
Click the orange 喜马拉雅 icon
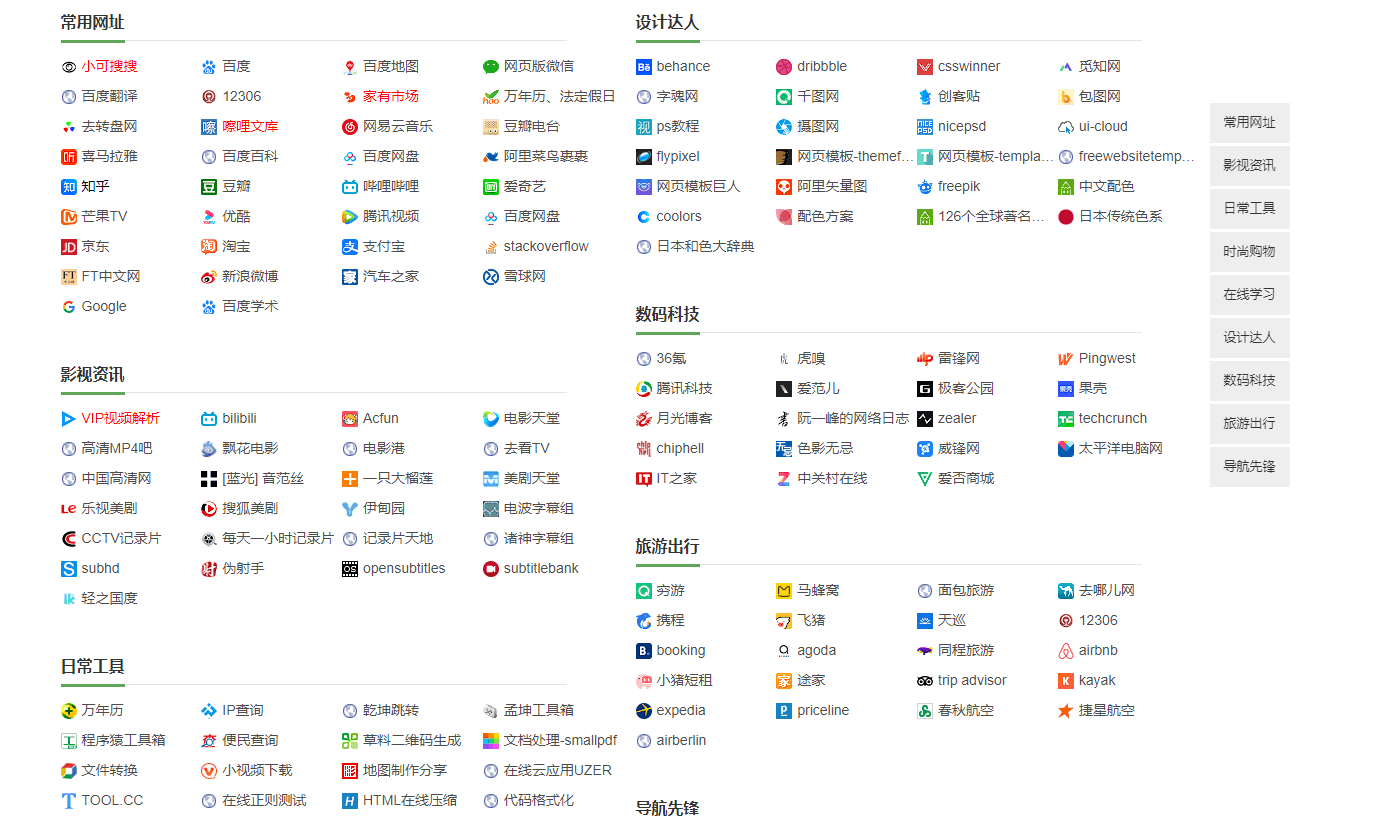point(69,157)
